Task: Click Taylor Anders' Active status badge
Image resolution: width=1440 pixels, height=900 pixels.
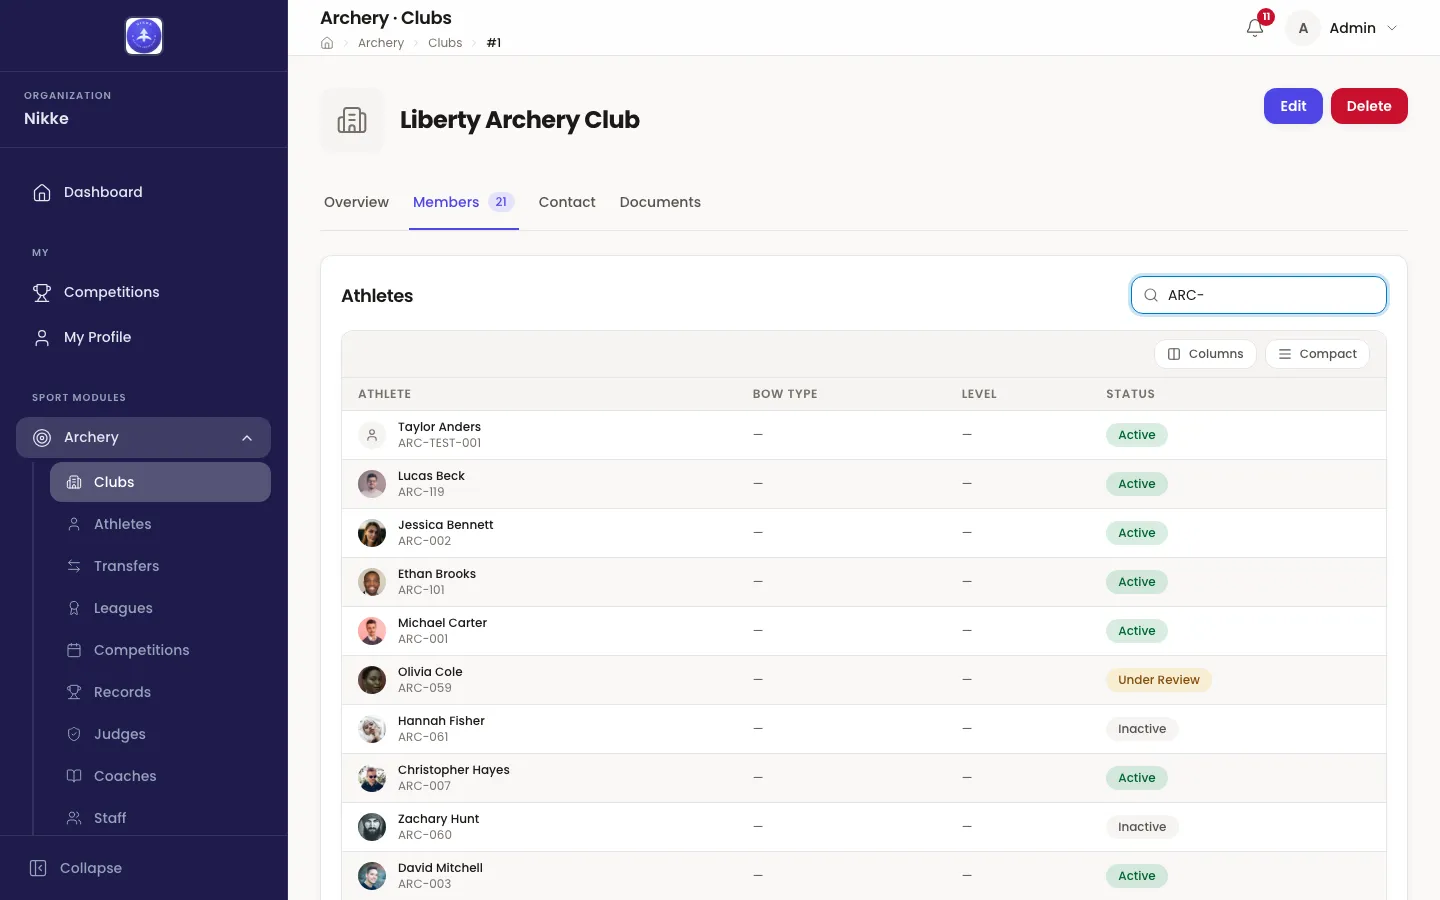Action: [1137, 435]
